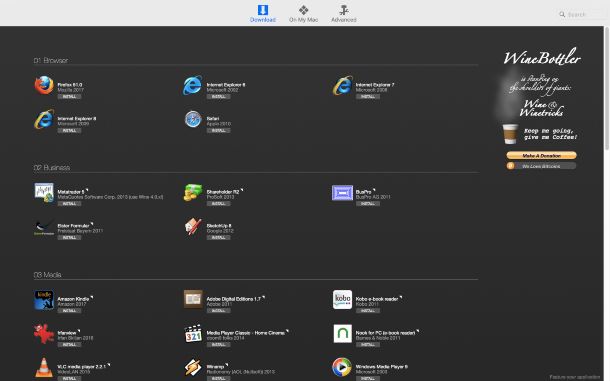Viewport: 610px width, 381px height.
Task: Install Elster Formular
Action: [x=69, y=237]
